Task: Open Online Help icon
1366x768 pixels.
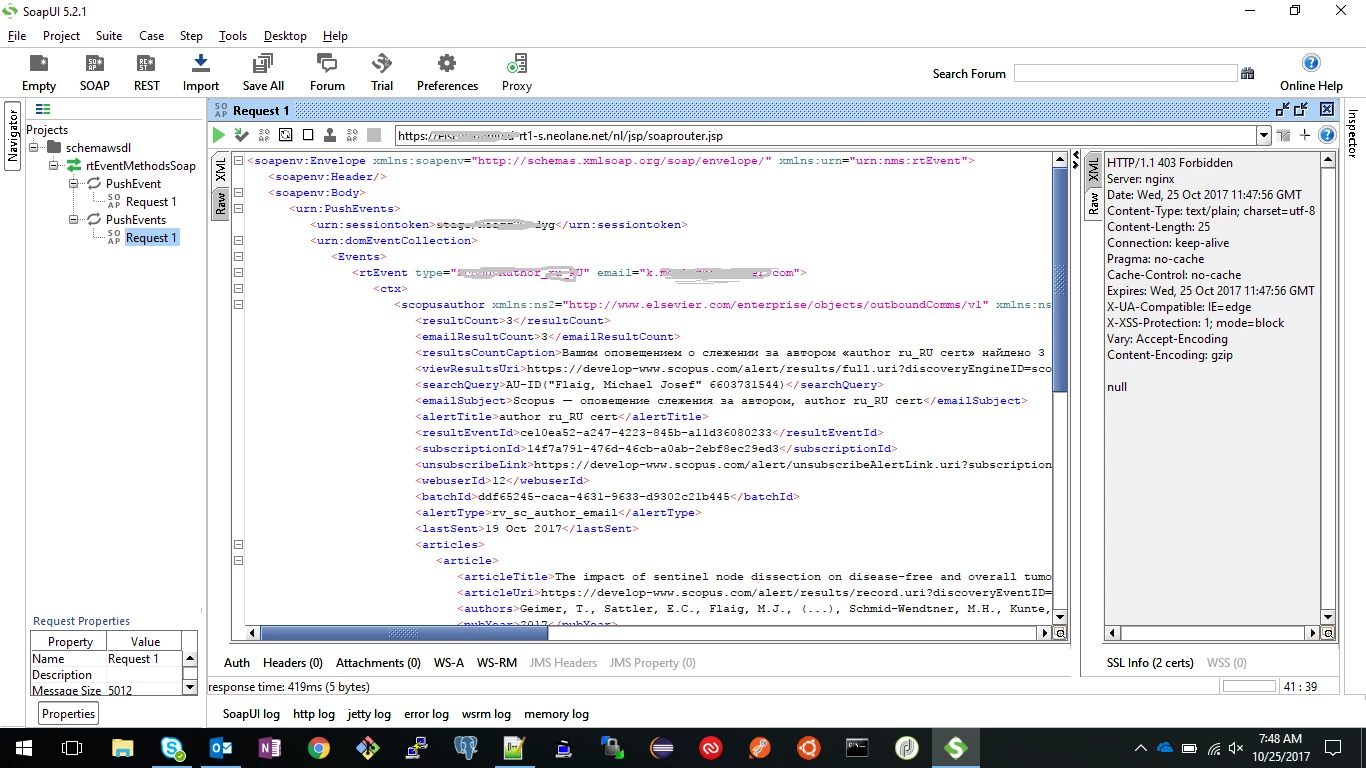Action: [1311, 63]
